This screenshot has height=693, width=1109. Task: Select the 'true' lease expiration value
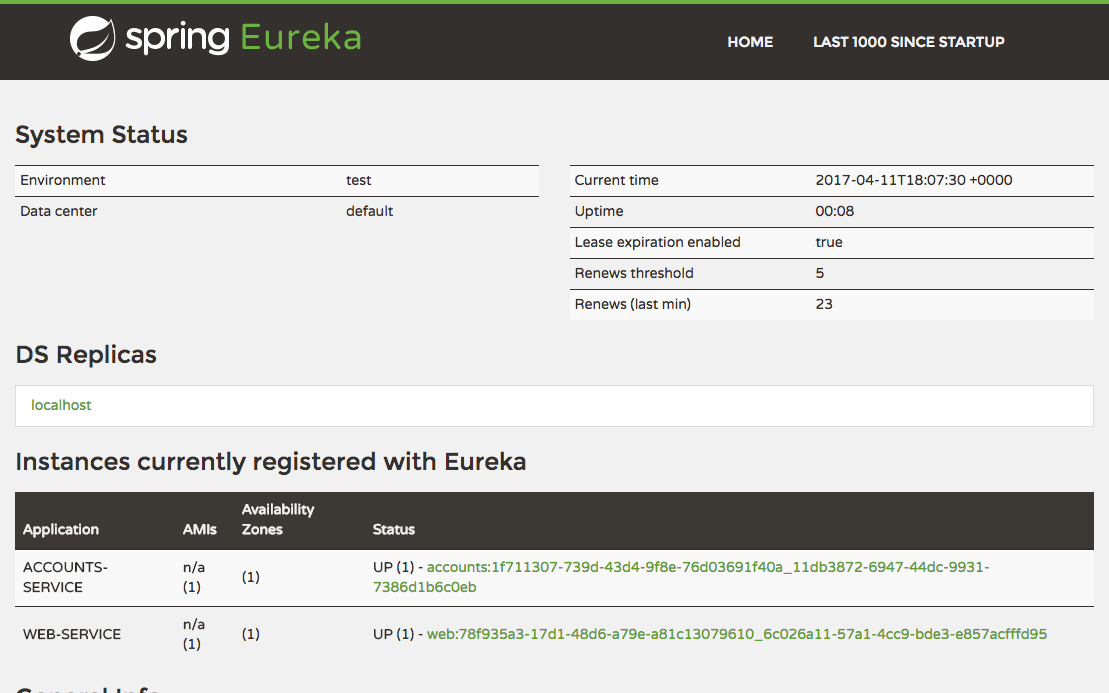coord(828,243)
